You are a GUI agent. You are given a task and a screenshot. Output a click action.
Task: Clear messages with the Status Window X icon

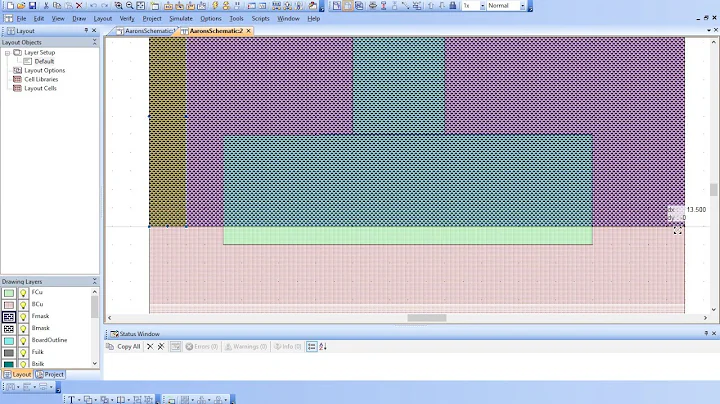point(150,347)
